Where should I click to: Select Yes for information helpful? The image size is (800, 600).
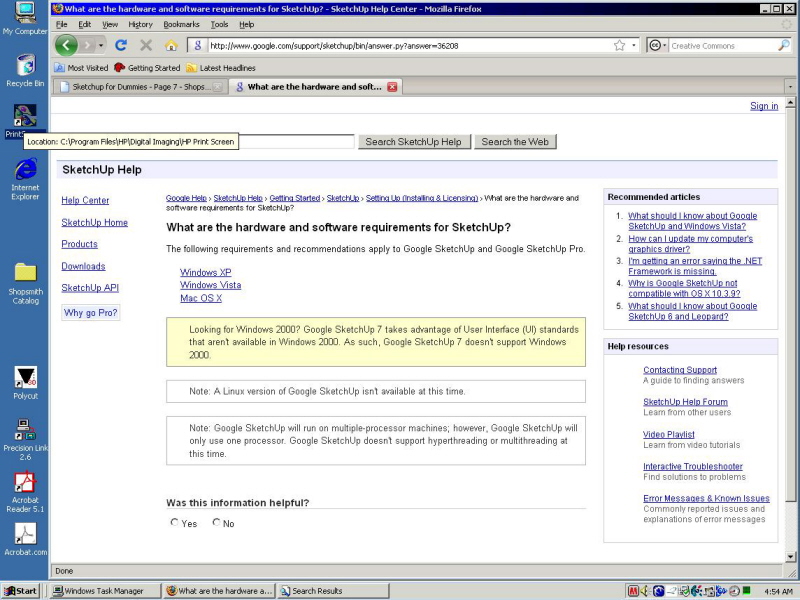(x=174, y=522)
